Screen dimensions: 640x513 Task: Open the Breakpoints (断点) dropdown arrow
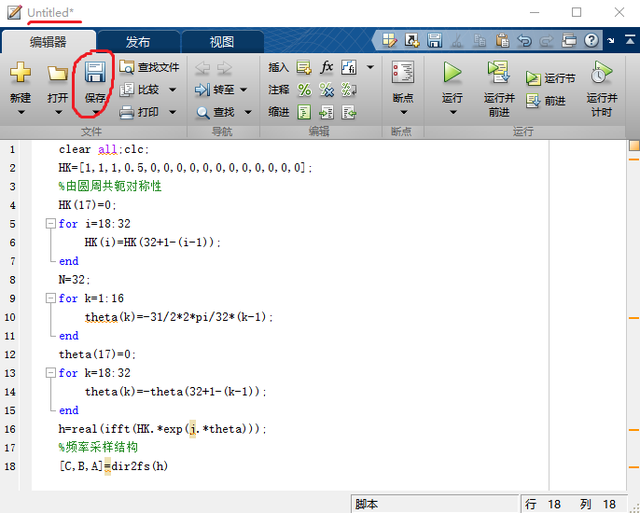[x=403, y=112]
